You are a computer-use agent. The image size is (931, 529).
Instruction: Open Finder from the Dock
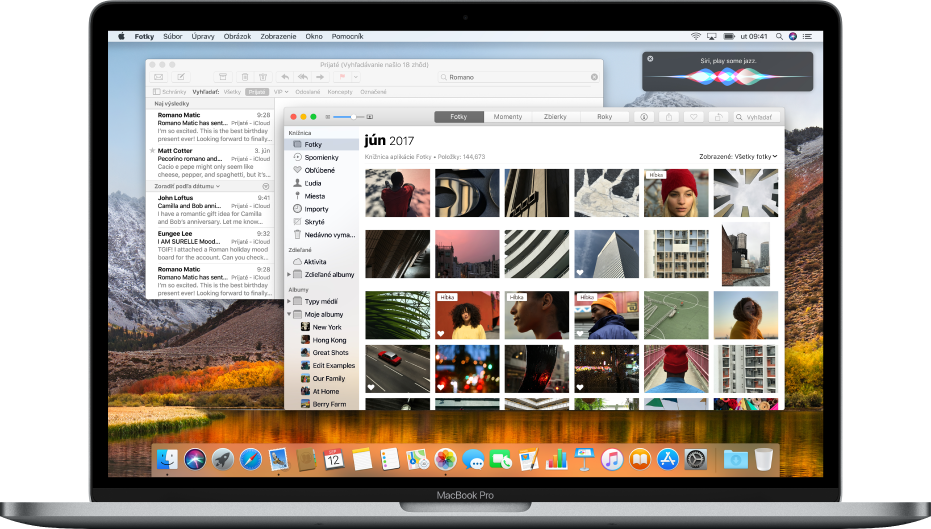167,460
